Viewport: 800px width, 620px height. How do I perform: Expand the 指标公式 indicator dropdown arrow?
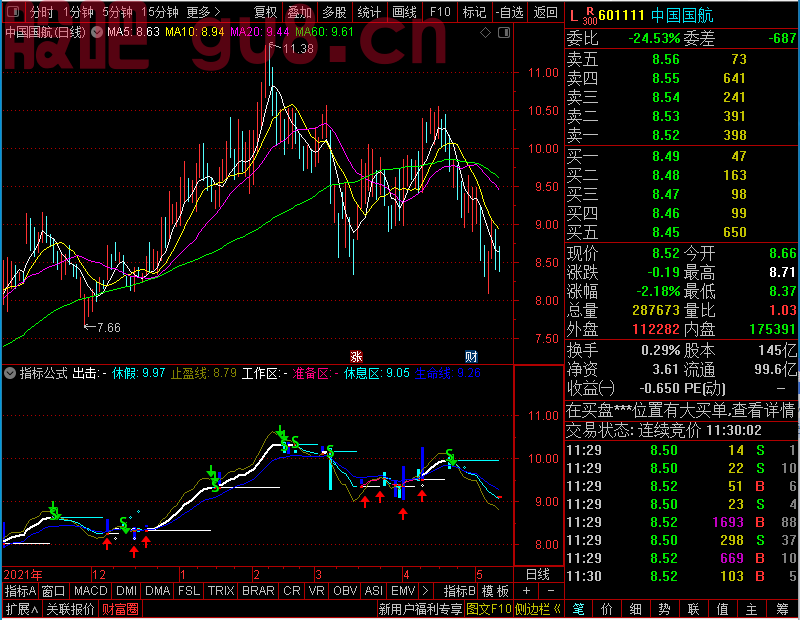point(10,373)
